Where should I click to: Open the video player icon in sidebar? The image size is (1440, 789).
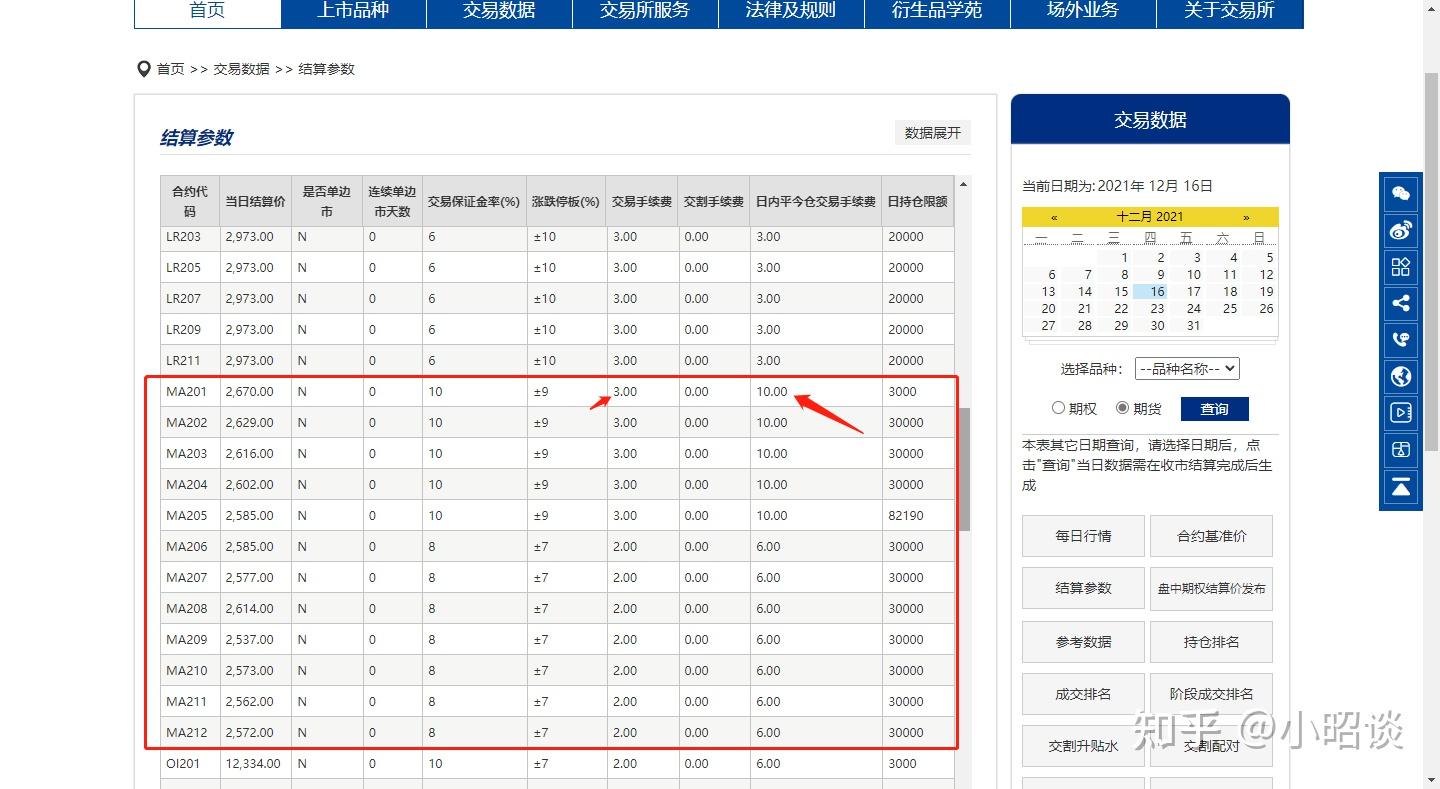1400,413
